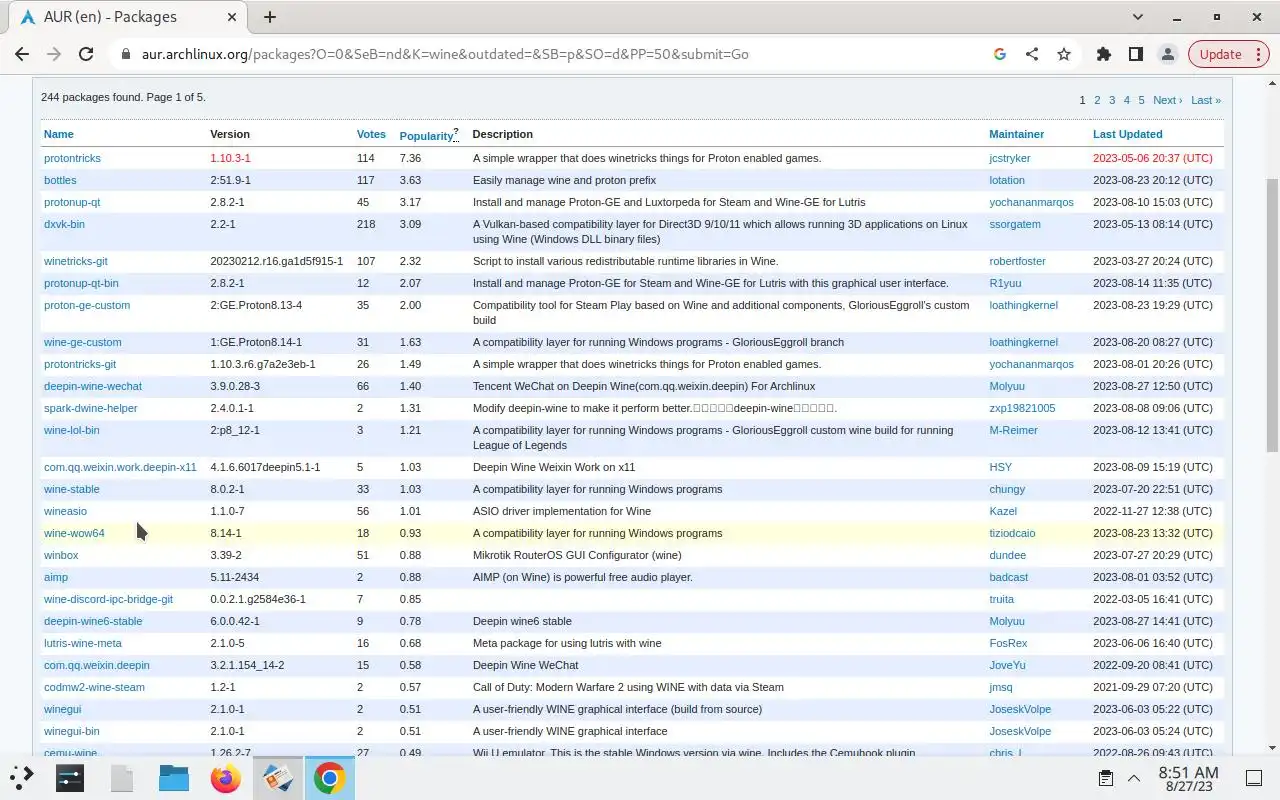Screen dimensions: 1280x800
Task: Reload the current page
Action: tap(86, 54)
